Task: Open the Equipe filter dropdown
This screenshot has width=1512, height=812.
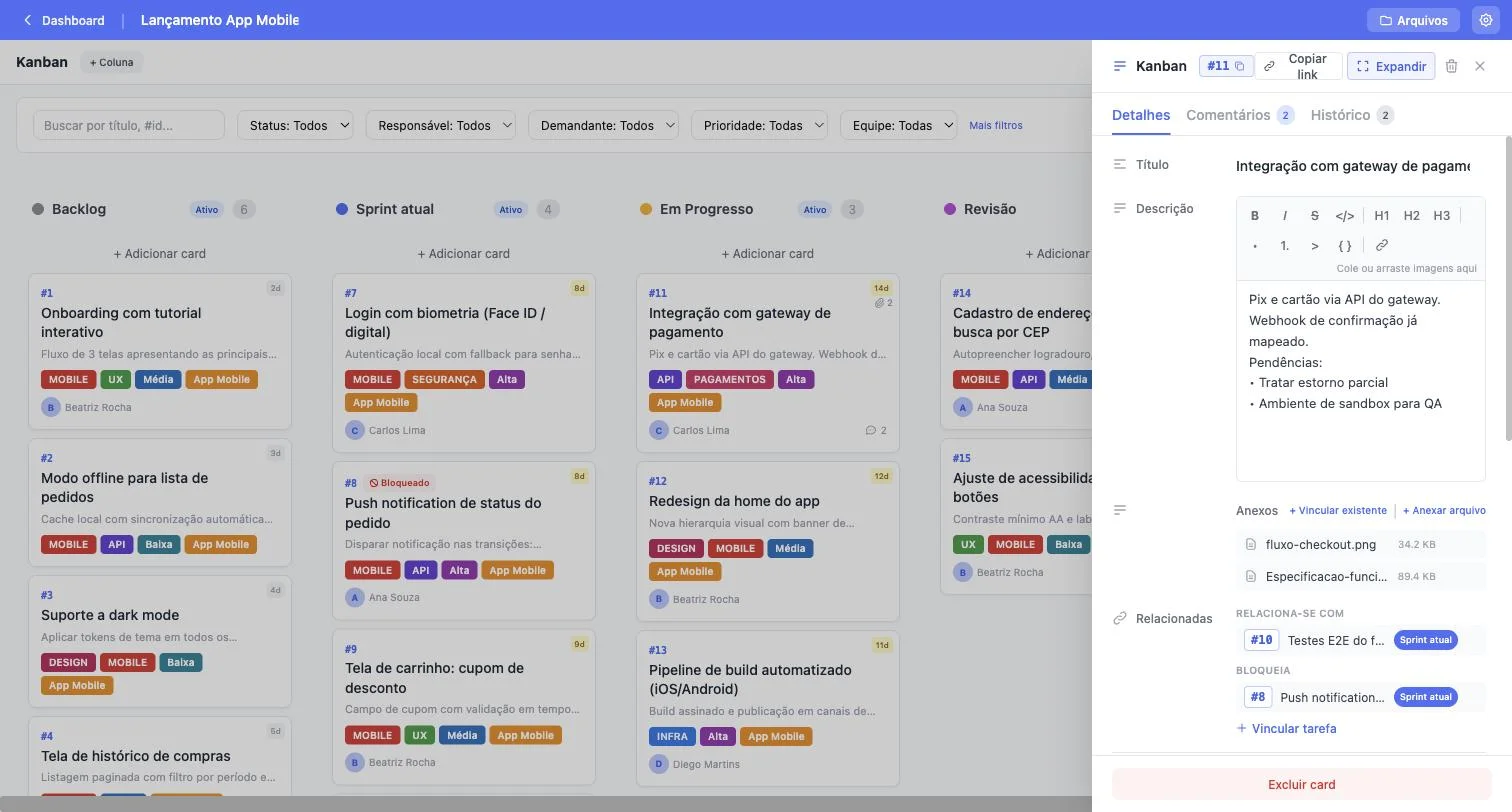Action: click(x=898, y=125)
